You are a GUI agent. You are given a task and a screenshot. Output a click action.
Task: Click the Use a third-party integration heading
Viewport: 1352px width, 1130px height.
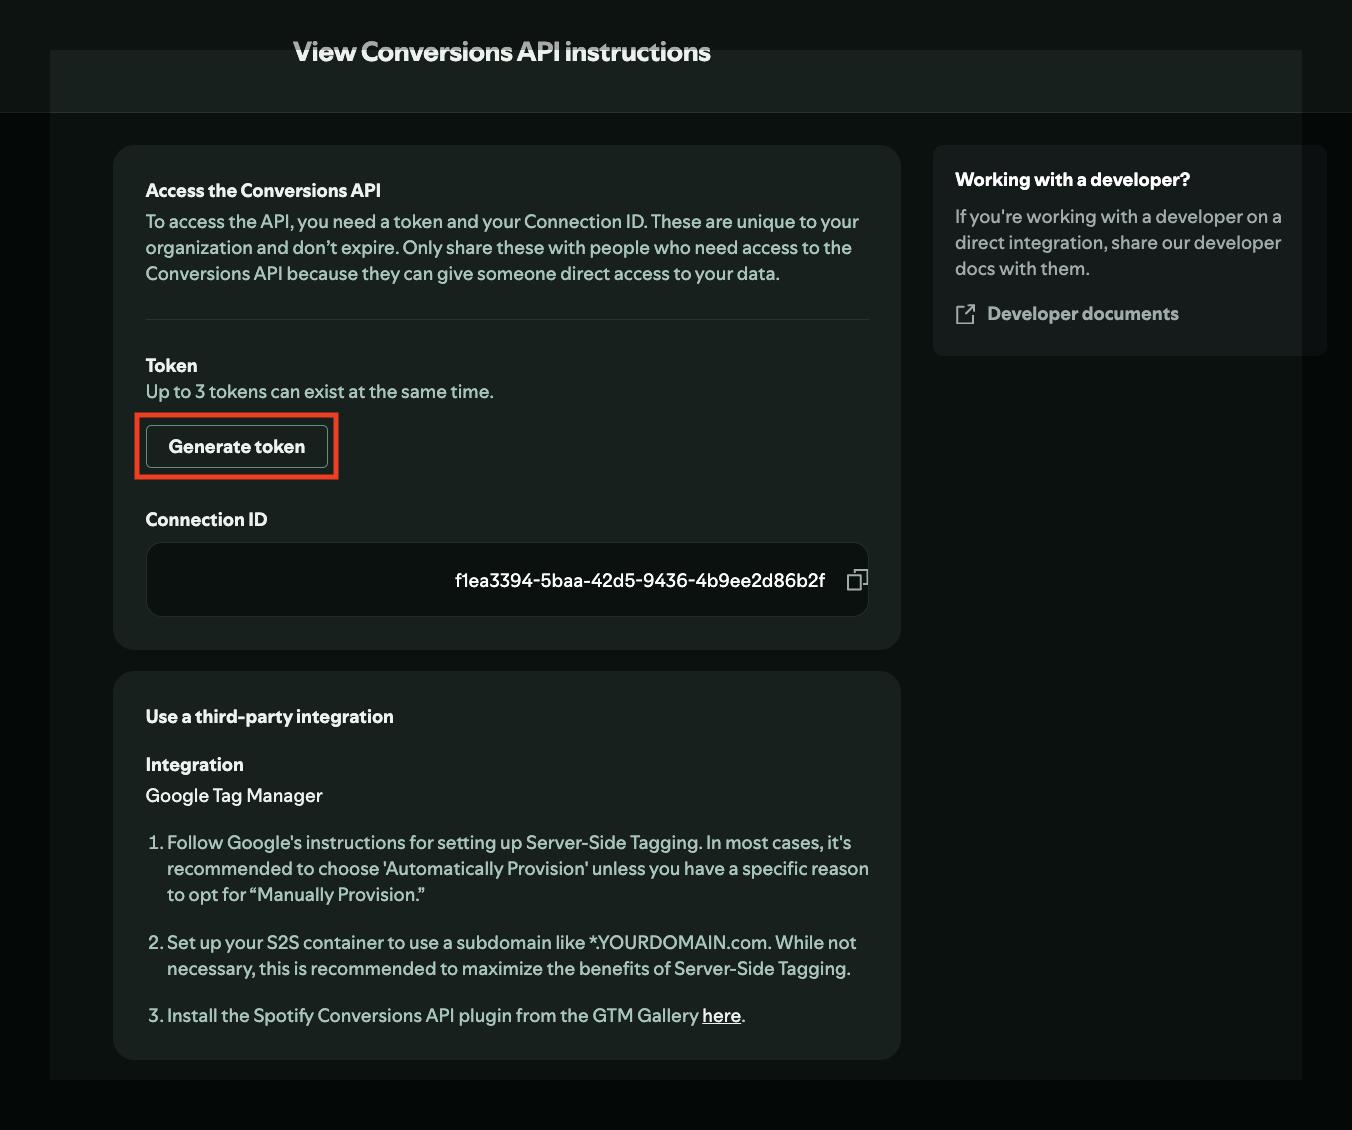[x=269, y=717]
